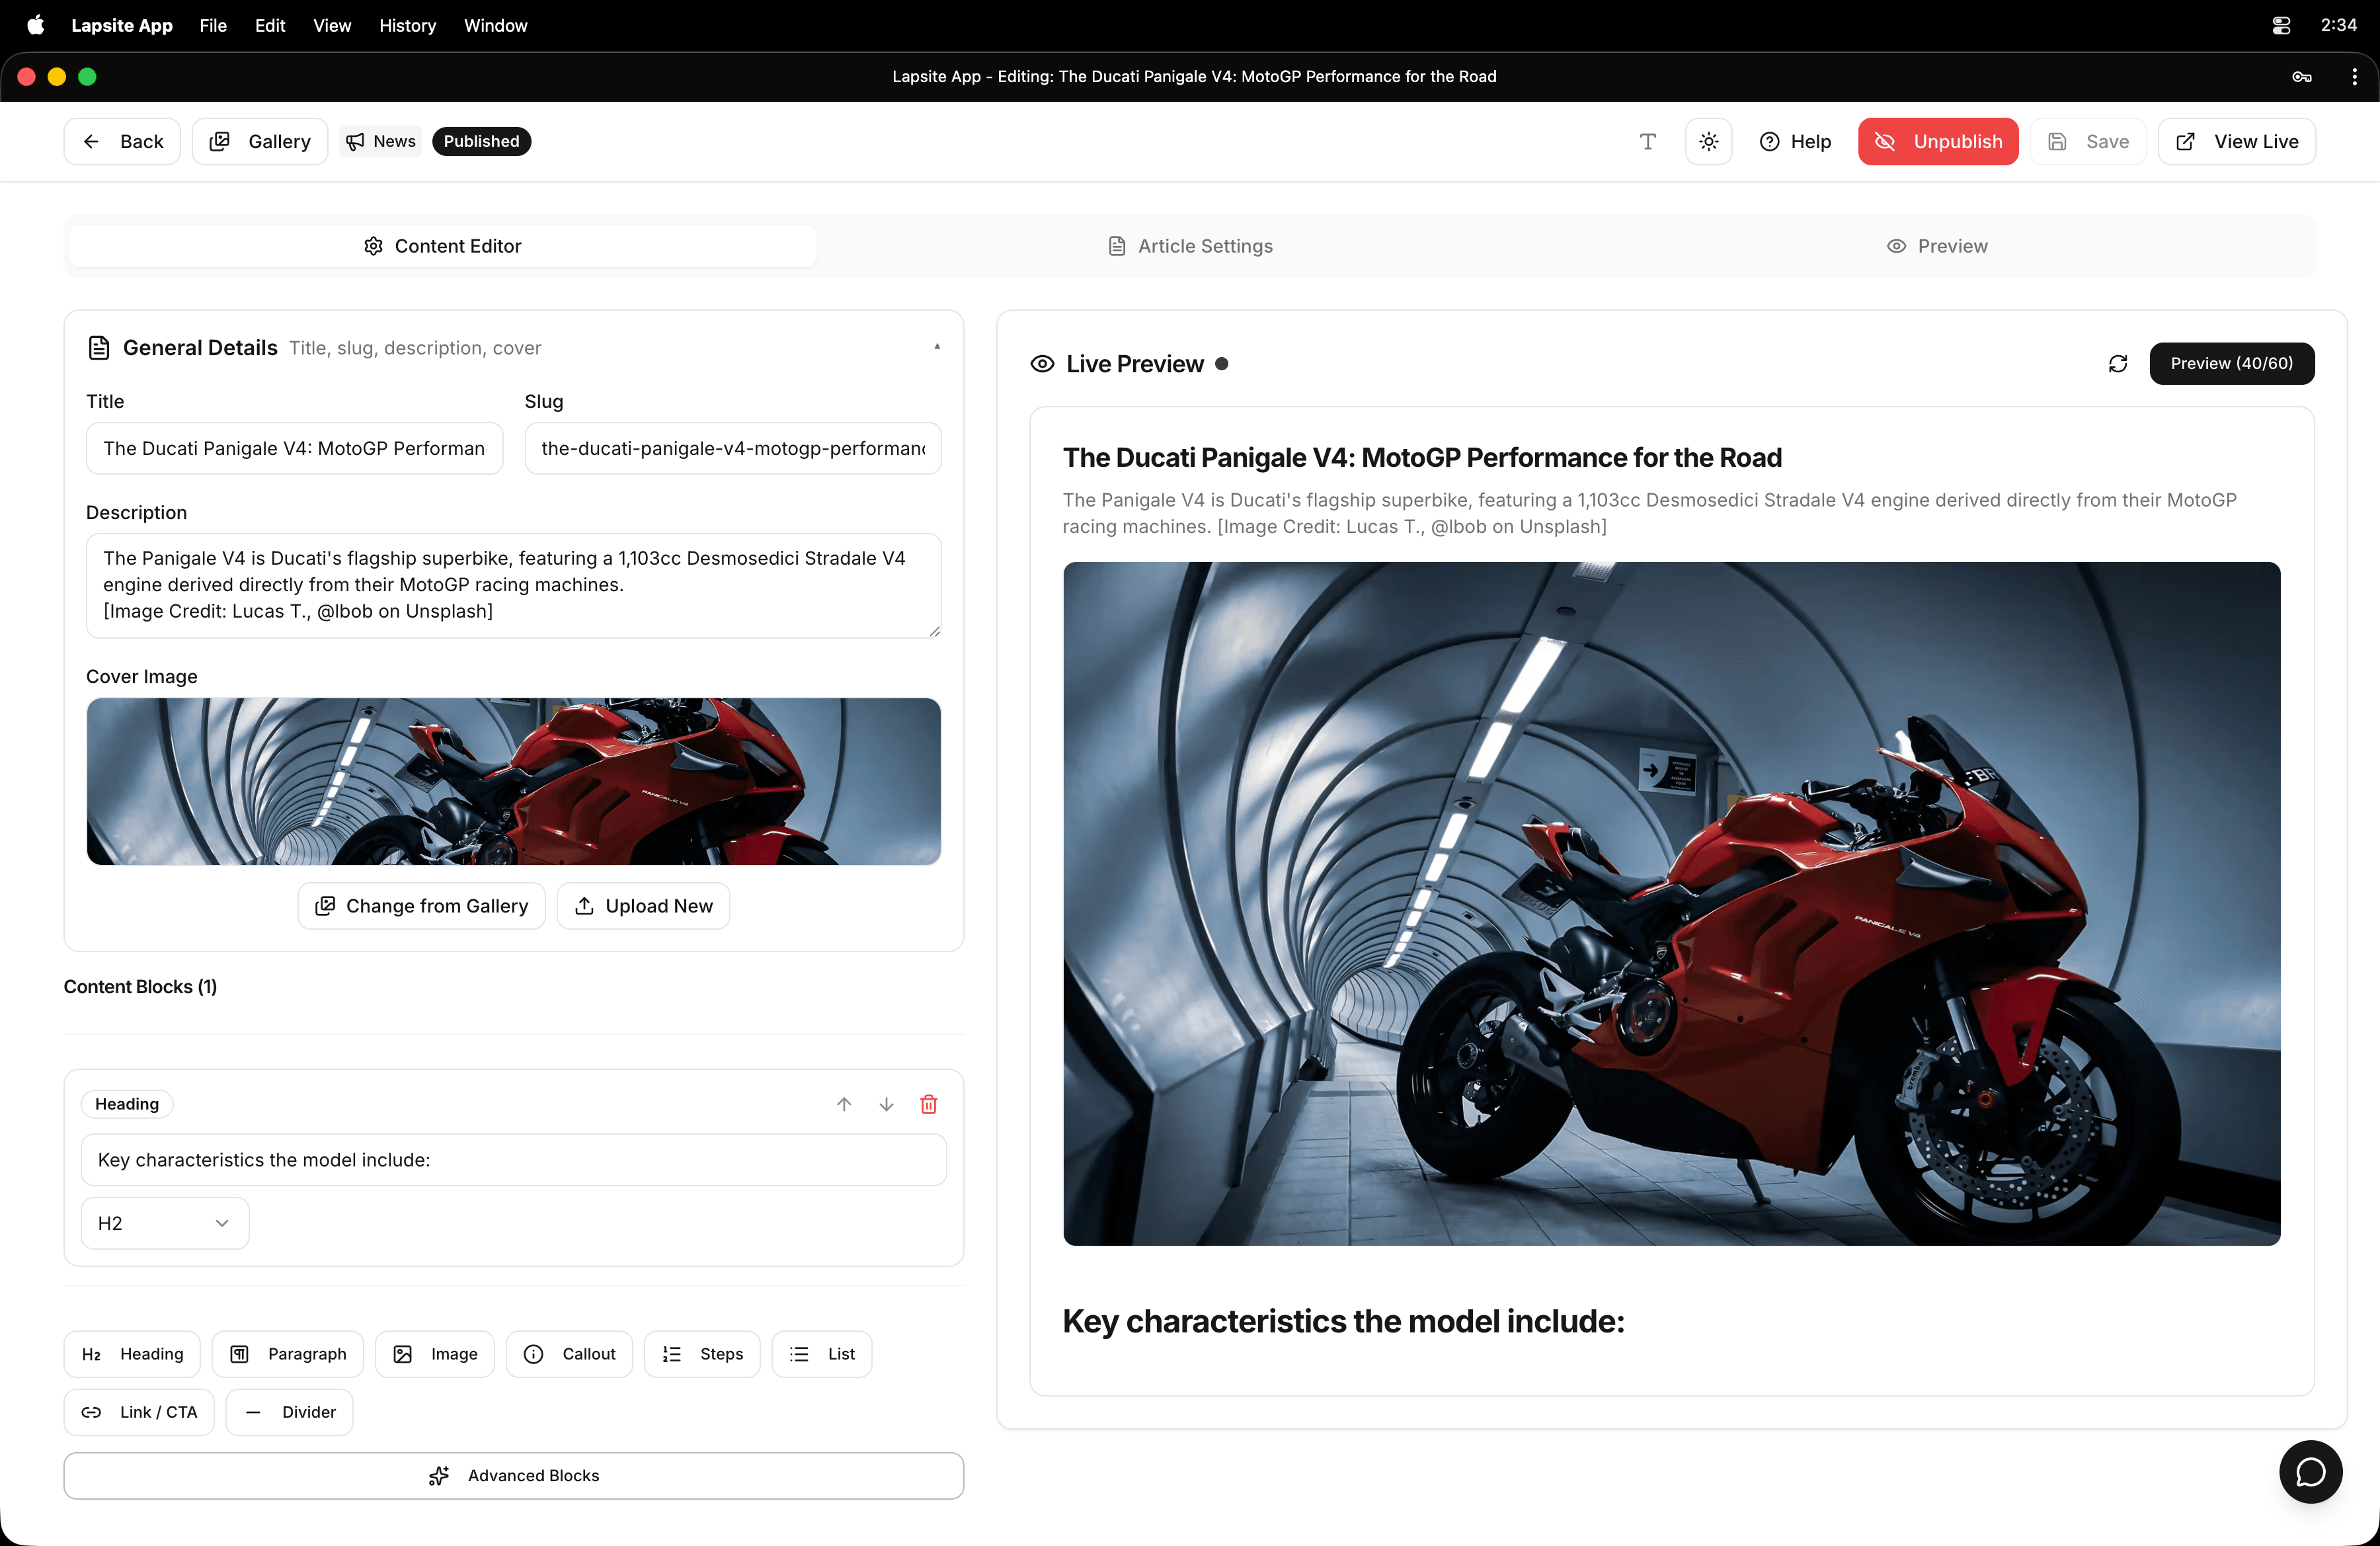Toggle the News category chip
The image size is (2380, 1546).
click(x=380, y=141)
